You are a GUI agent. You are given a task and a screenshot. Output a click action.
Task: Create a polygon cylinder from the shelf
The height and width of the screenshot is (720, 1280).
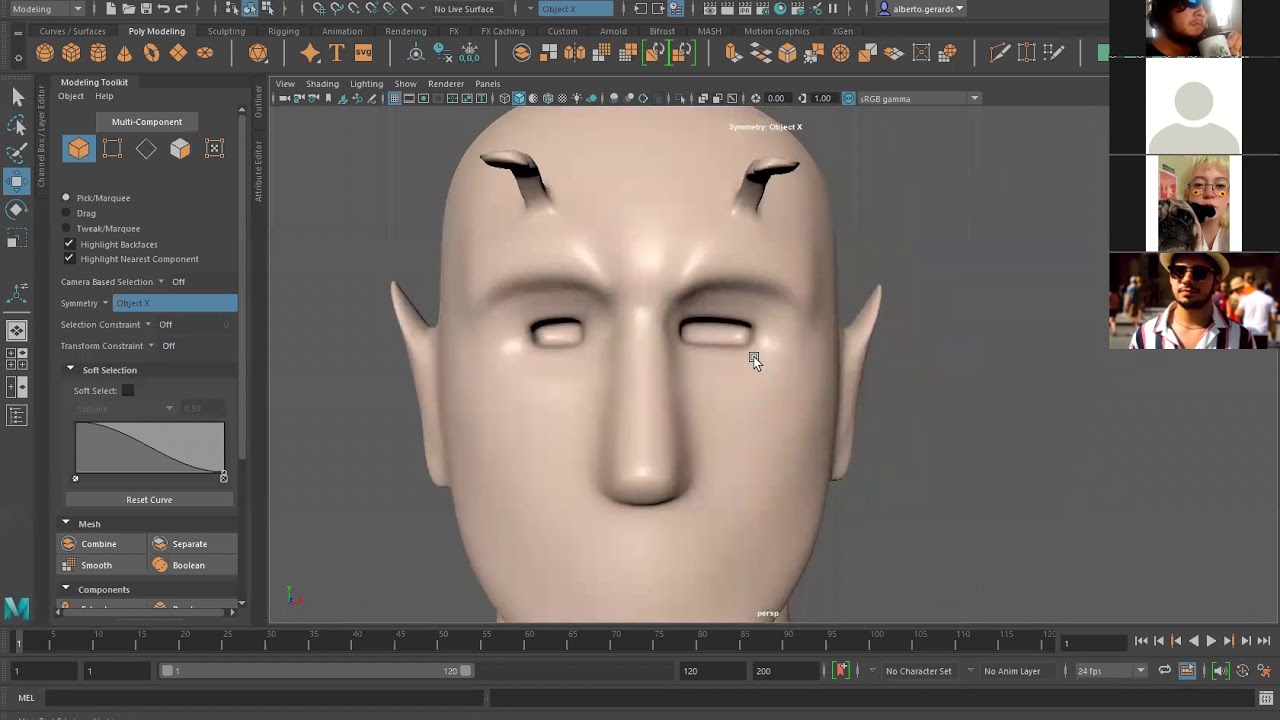[98, 53]
